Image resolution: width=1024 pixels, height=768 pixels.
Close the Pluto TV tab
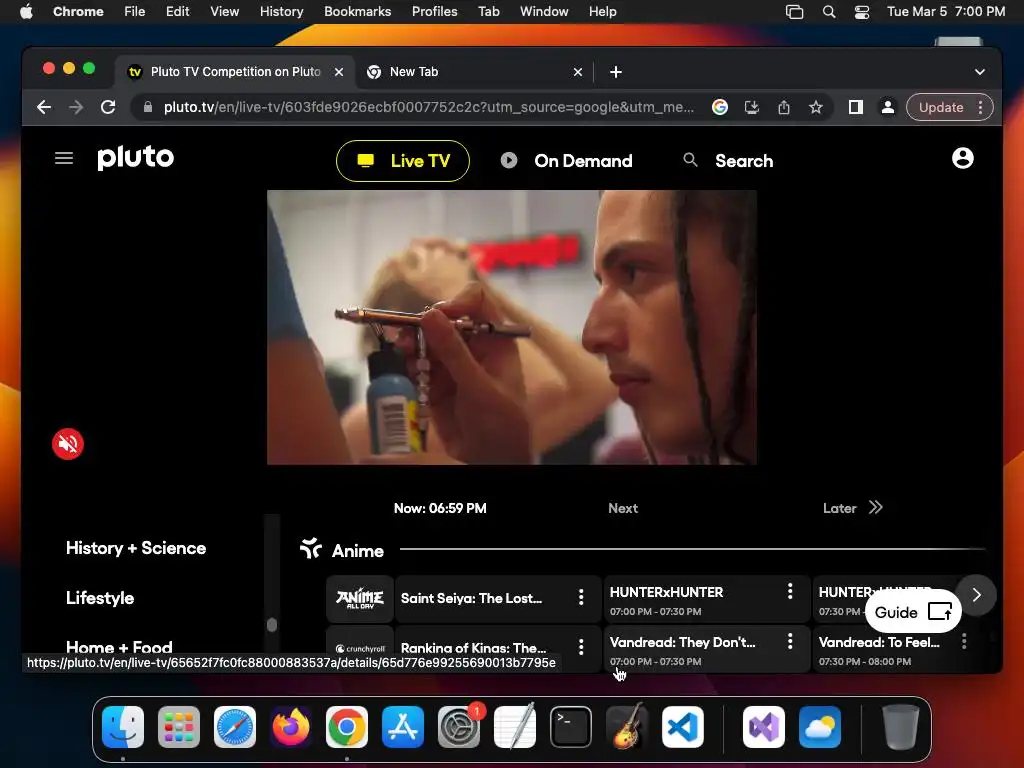[x=339, y=72]
